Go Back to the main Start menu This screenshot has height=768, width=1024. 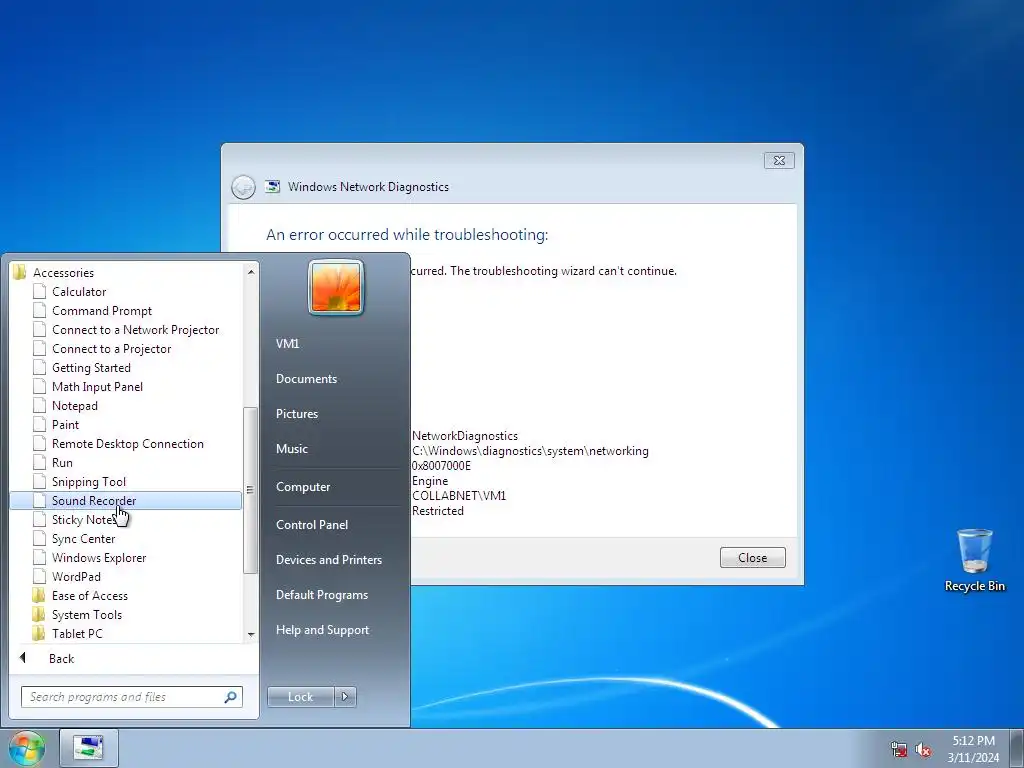(x=61, y=659)
